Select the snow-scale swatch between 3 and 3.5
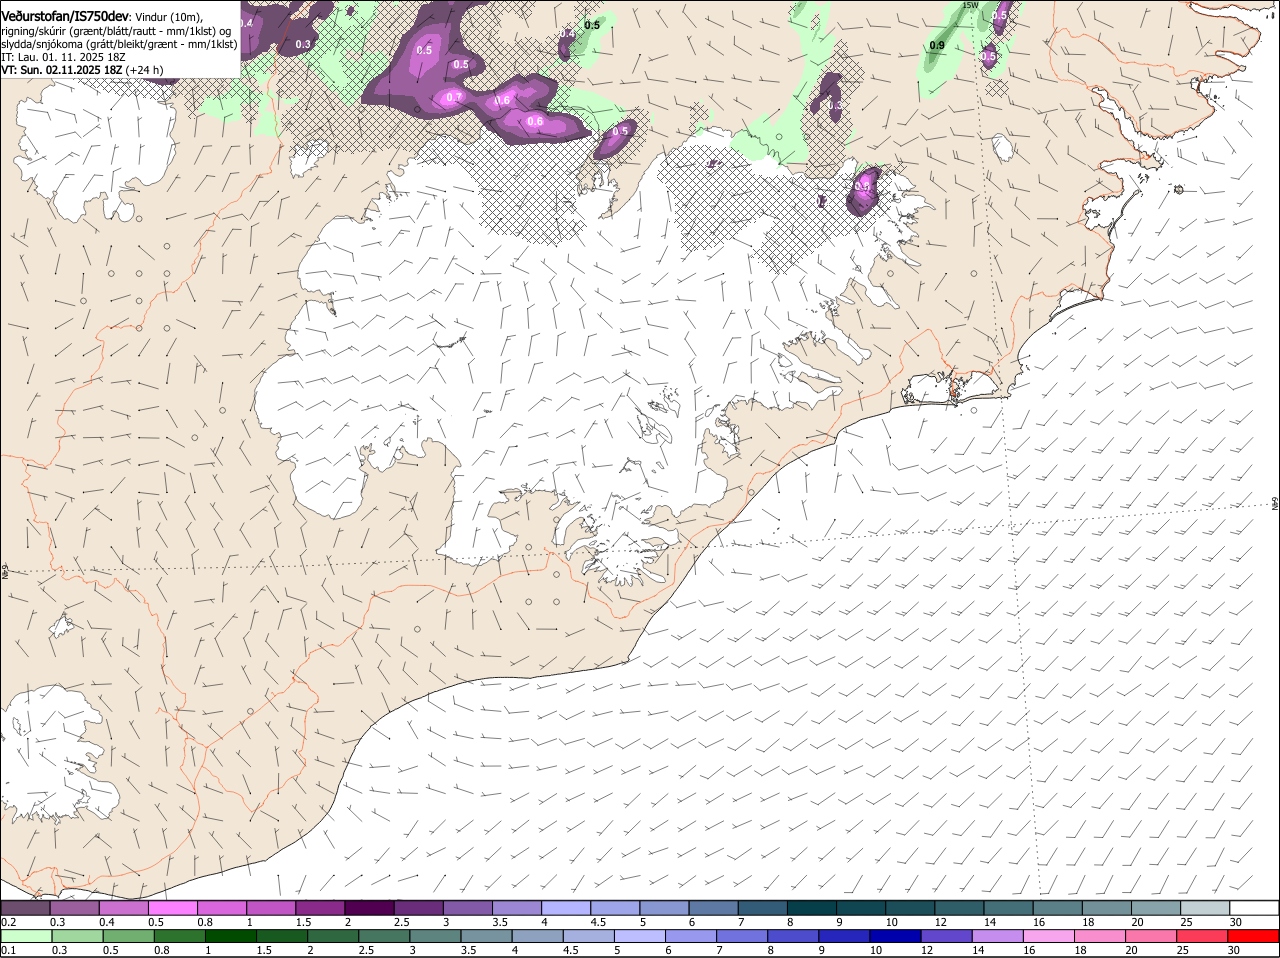1280x958 pixels. (x=467, y=908)
